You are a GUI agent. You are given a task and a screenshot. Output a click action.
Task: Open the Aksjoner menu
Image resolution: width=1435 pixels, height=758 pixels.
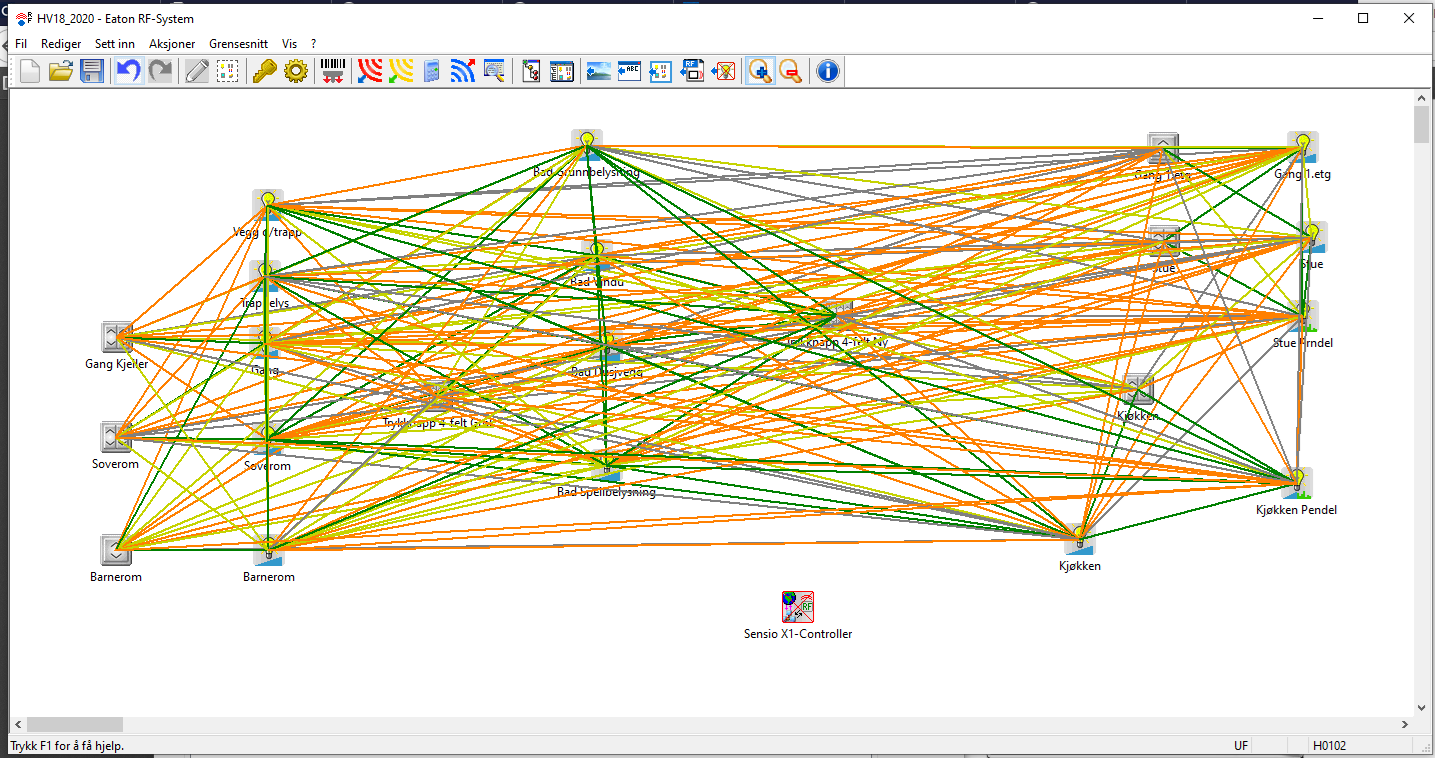pyautogui.click(x=172, y=44)
